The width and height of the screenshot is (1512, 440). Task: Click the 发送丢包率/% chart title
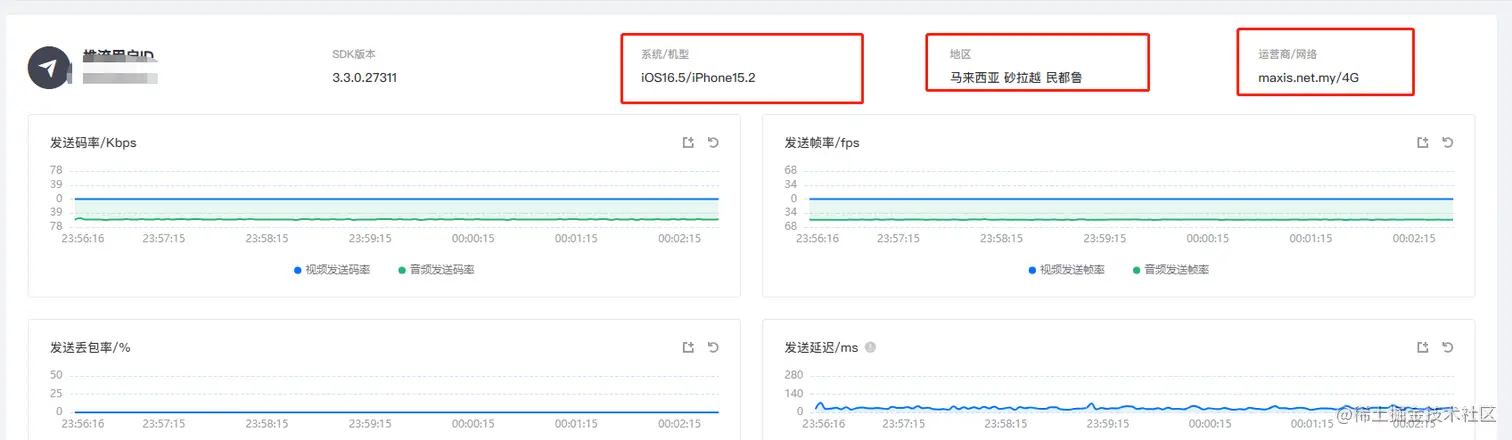pos(90,347)
